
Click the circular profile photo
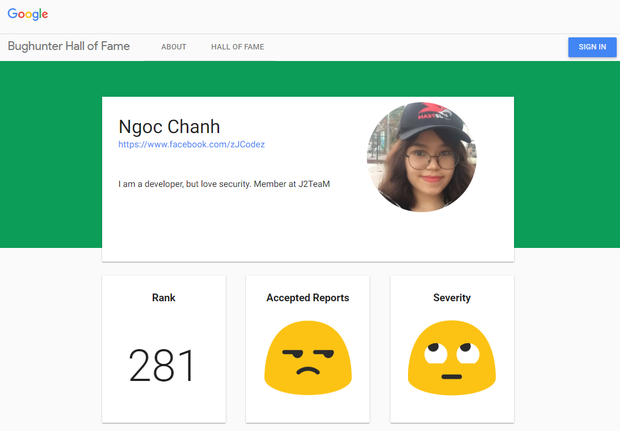[x=422, y=157]
